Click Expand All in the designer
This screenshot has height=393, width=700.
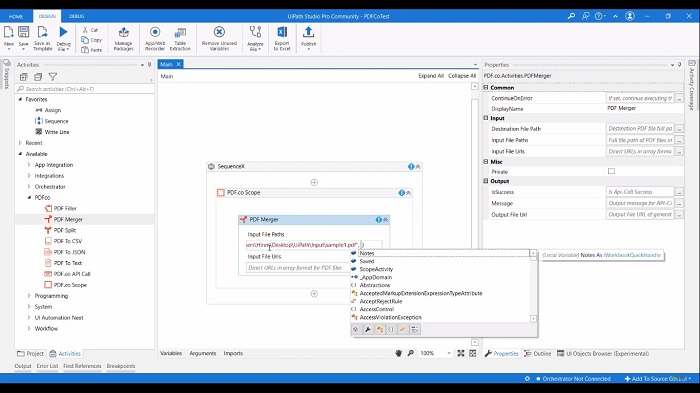pyautogui.click(x=431, y=76)
